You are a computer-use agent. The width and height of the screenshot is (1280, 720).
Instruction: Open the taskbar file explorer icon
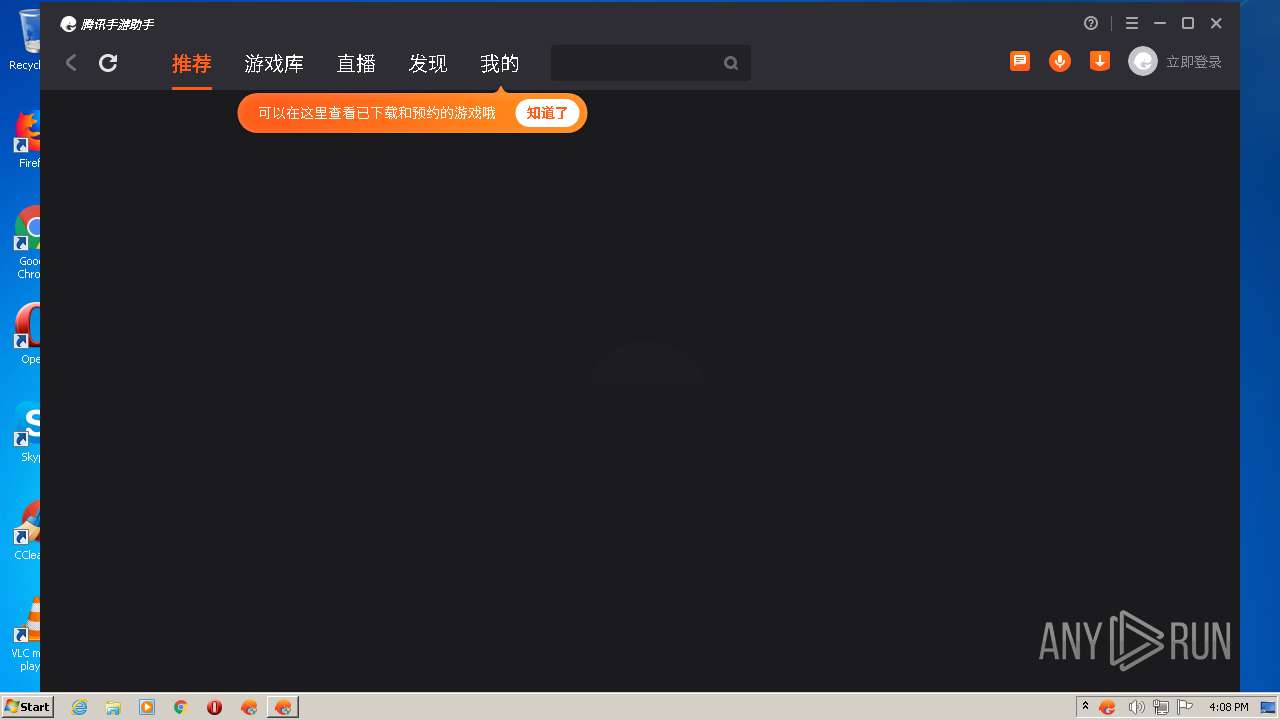(x=113, y=707)
